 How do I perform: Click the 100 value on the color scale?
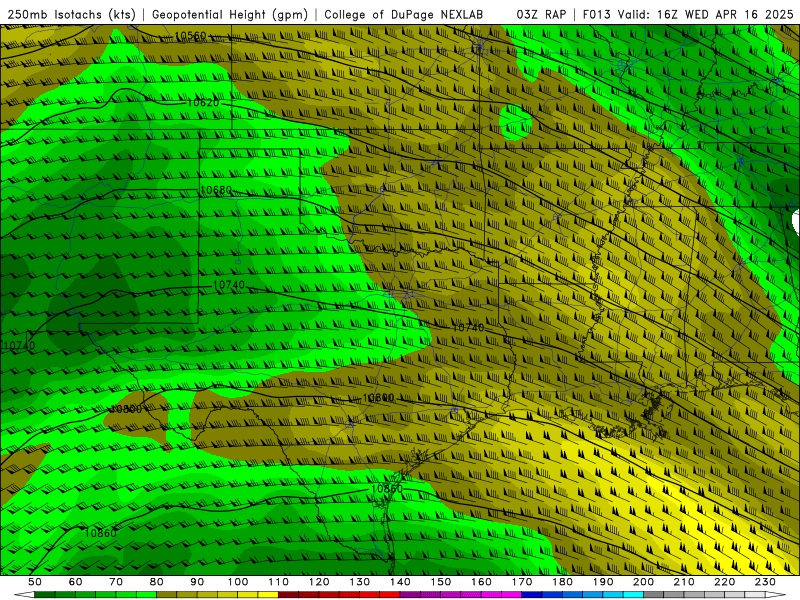click(238, 582)
